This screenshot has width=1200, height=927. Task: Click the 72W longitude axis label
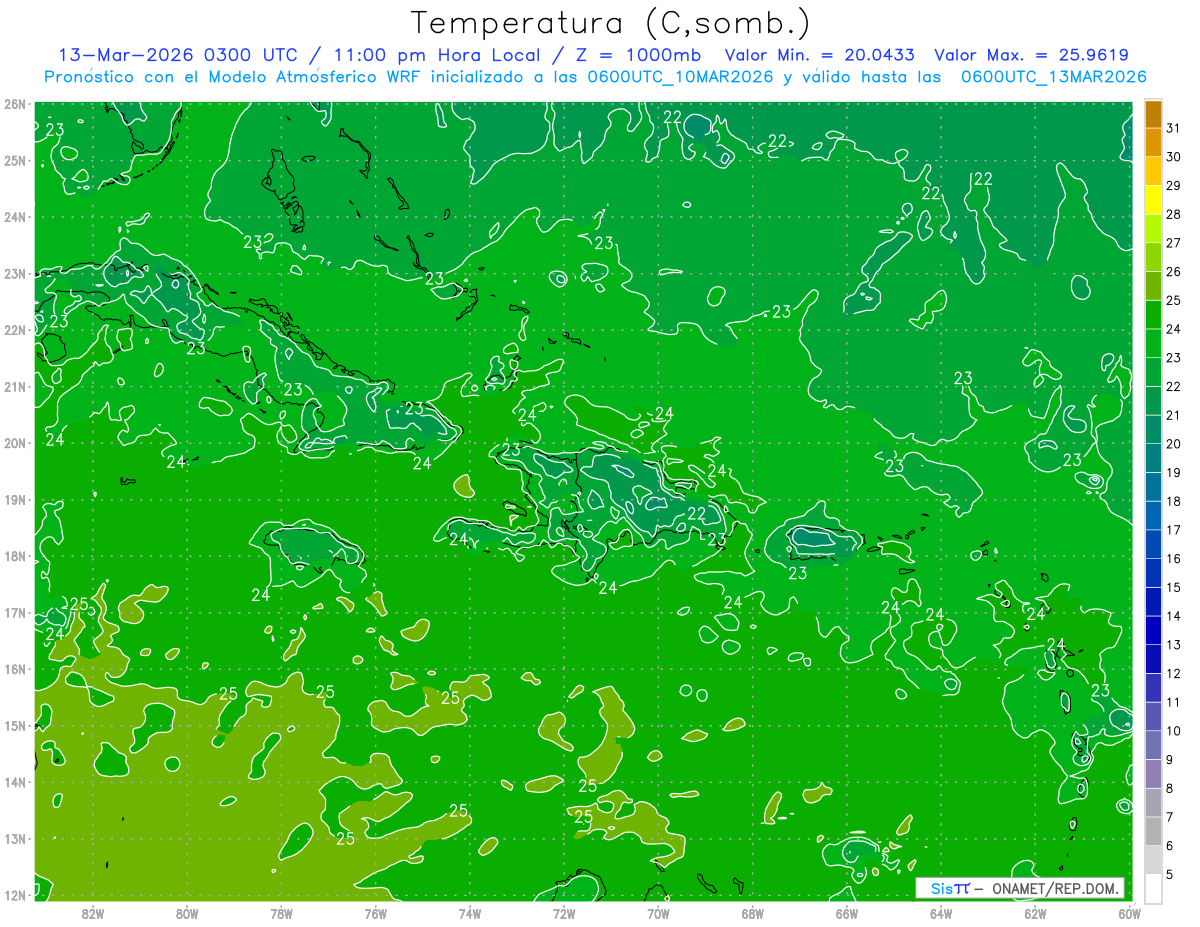564,913
